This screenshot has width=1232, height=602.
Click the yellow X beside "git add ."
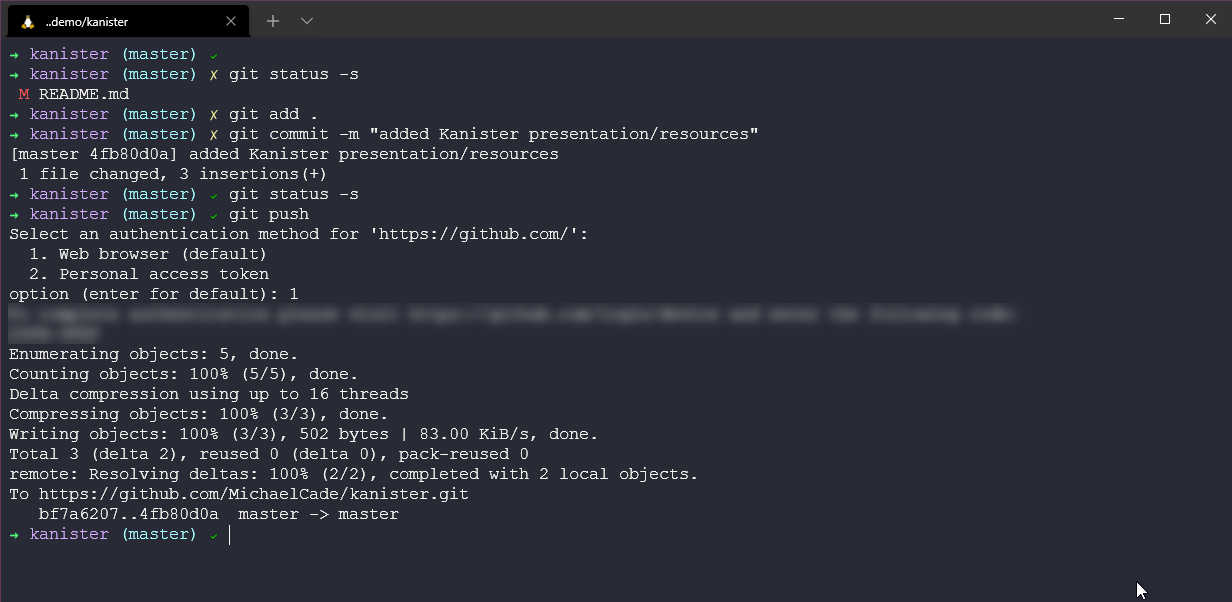(213, 114)
